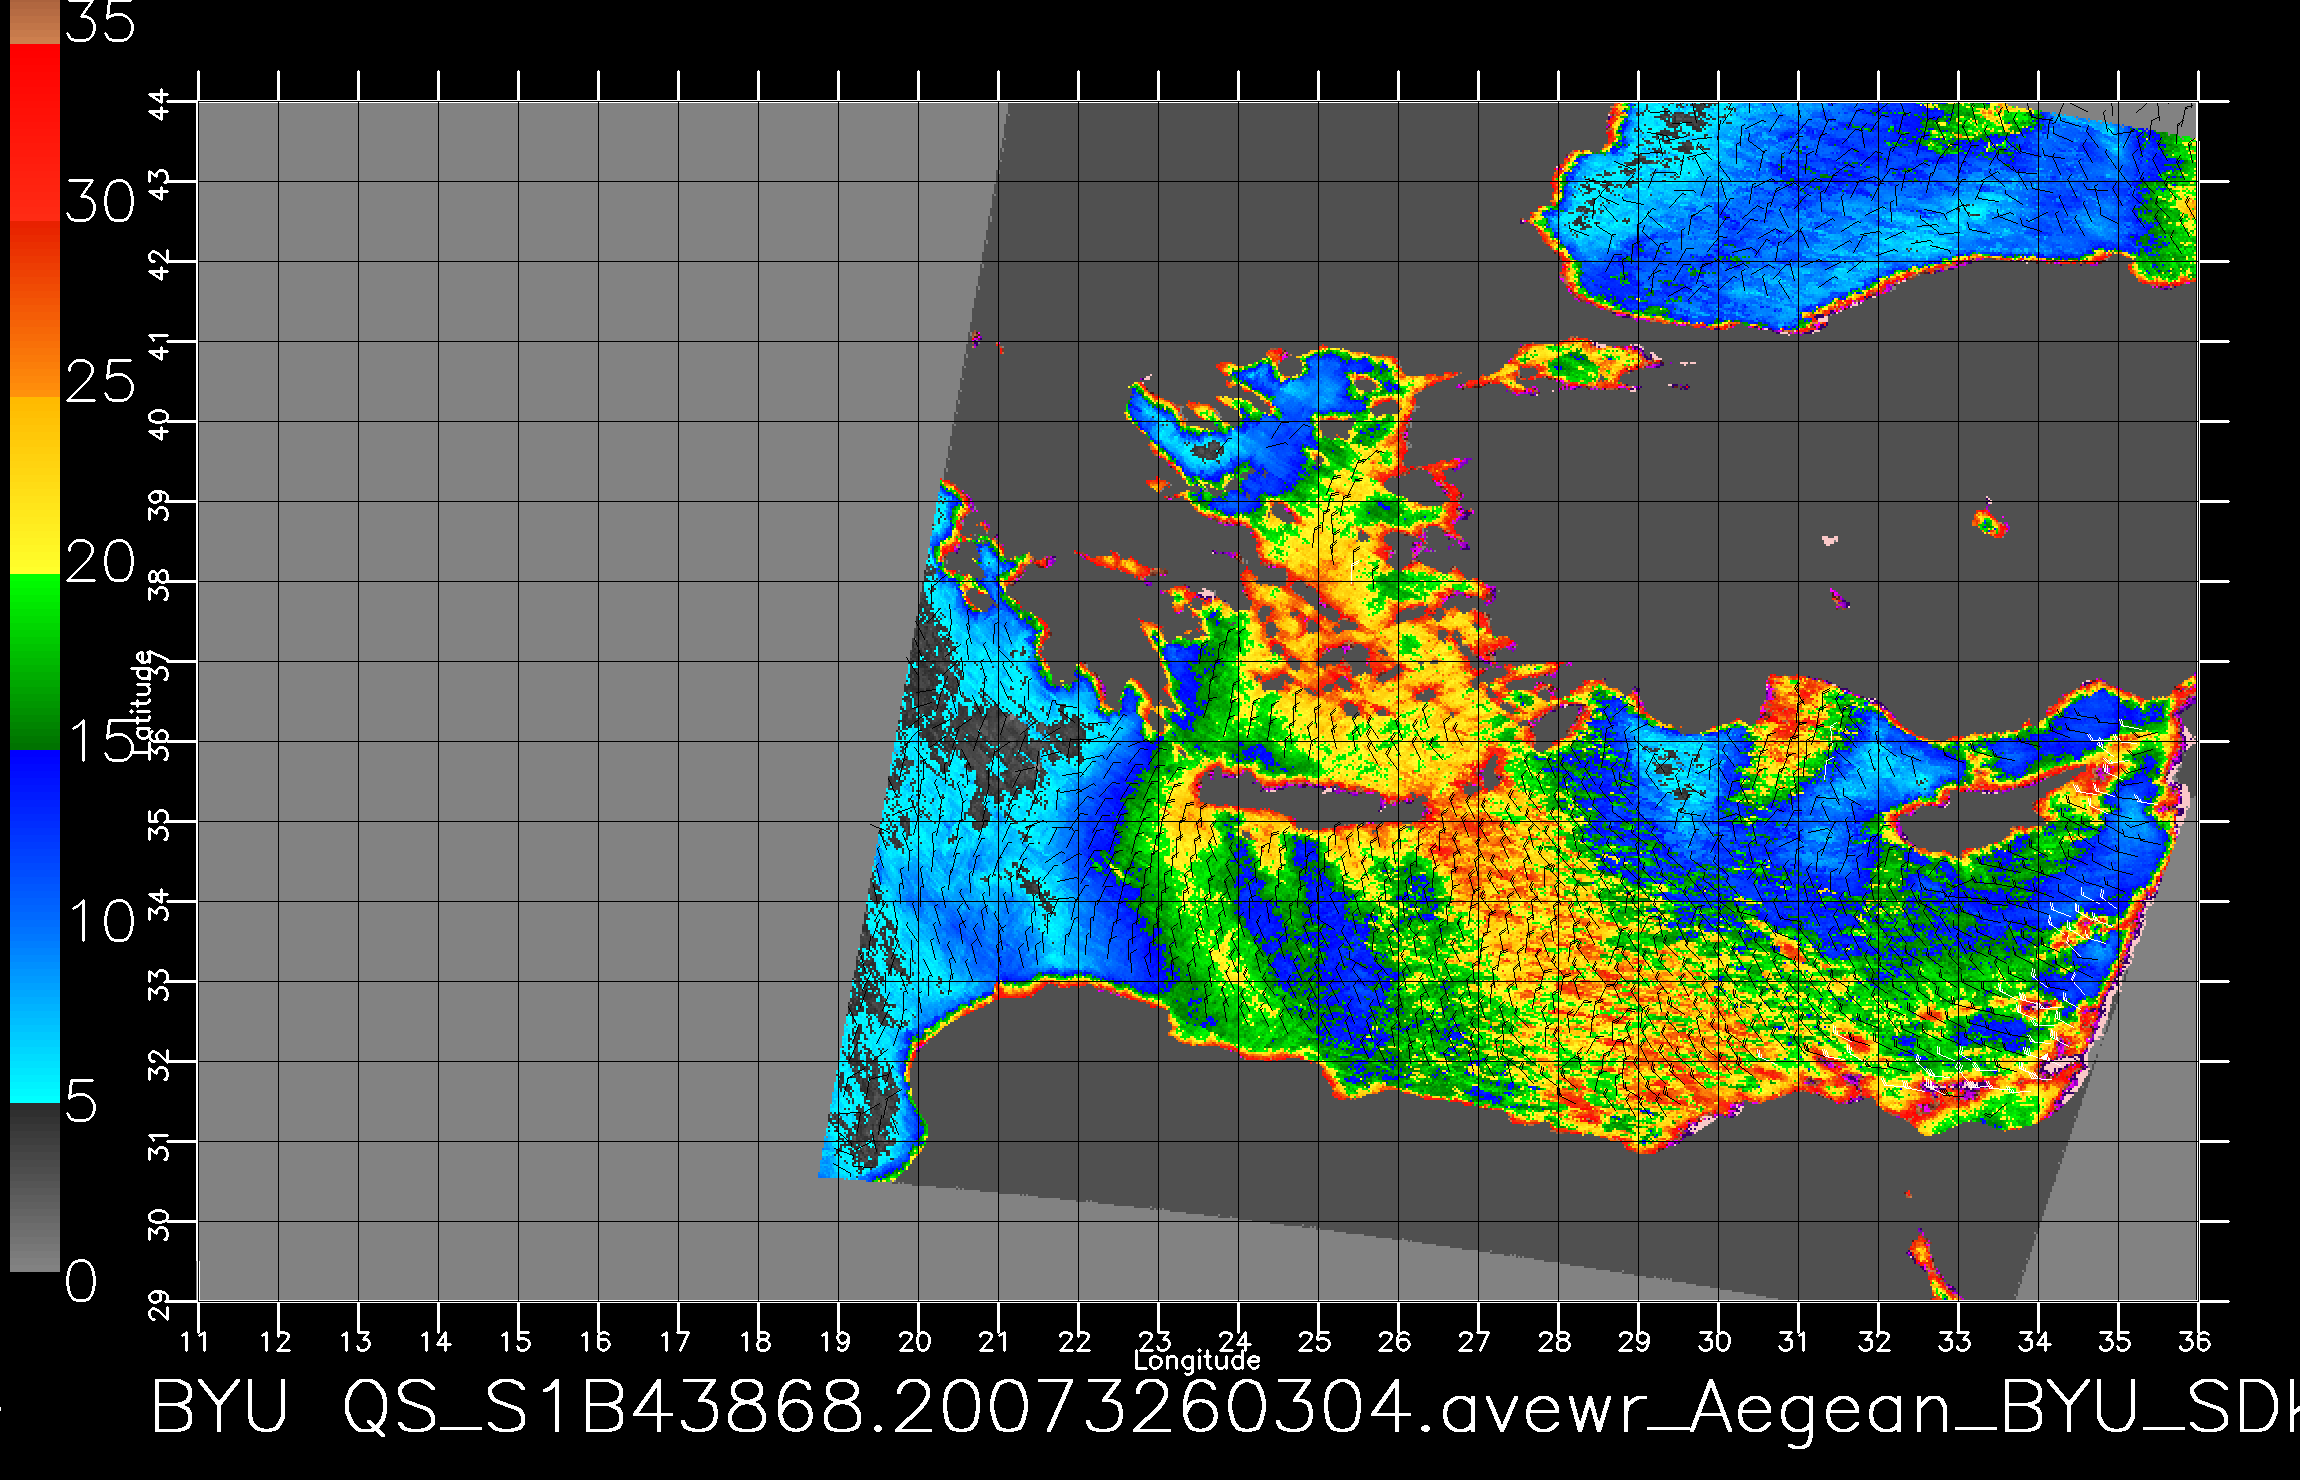Click the "Latitude" axis title
The height and width of the screenshot is (1480, 2300).
(143, 700)
